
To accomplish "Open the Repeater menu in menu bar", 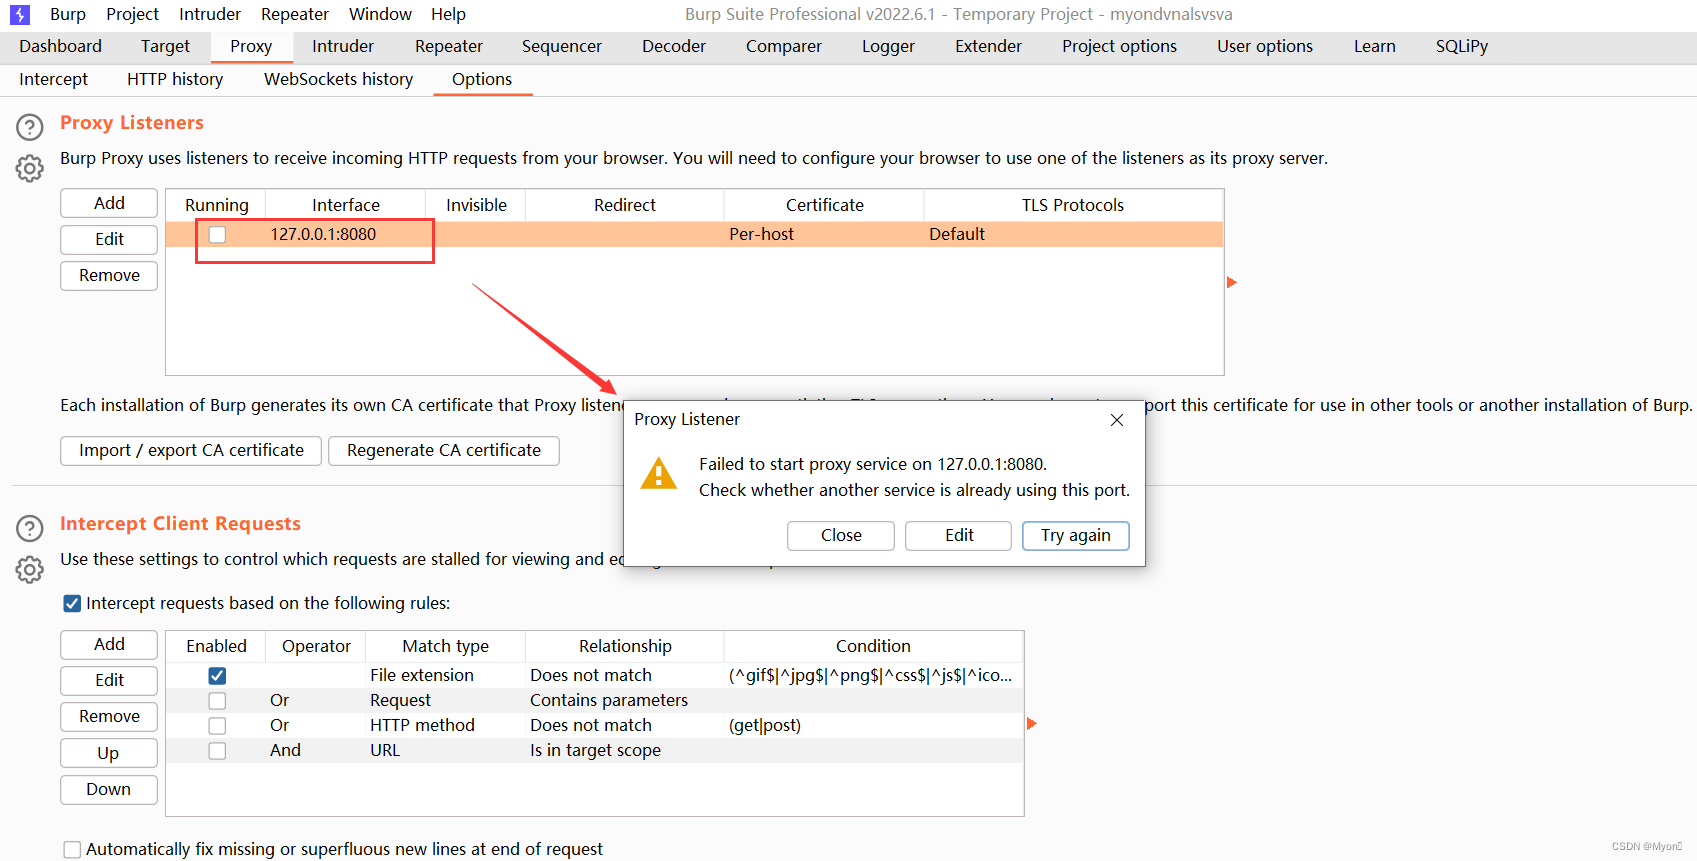I will point(295,14).
